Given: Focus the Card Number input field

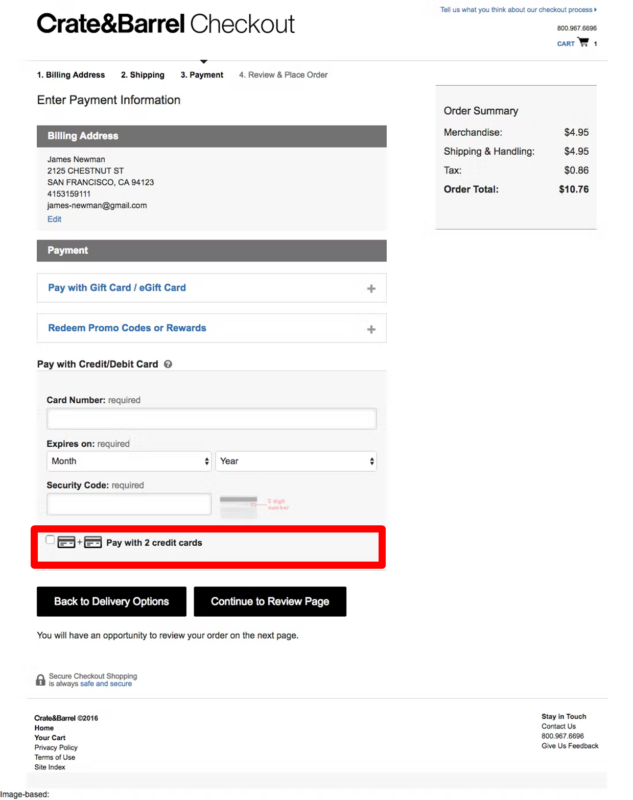Looking at the screenshot, I should pos(211,419).
